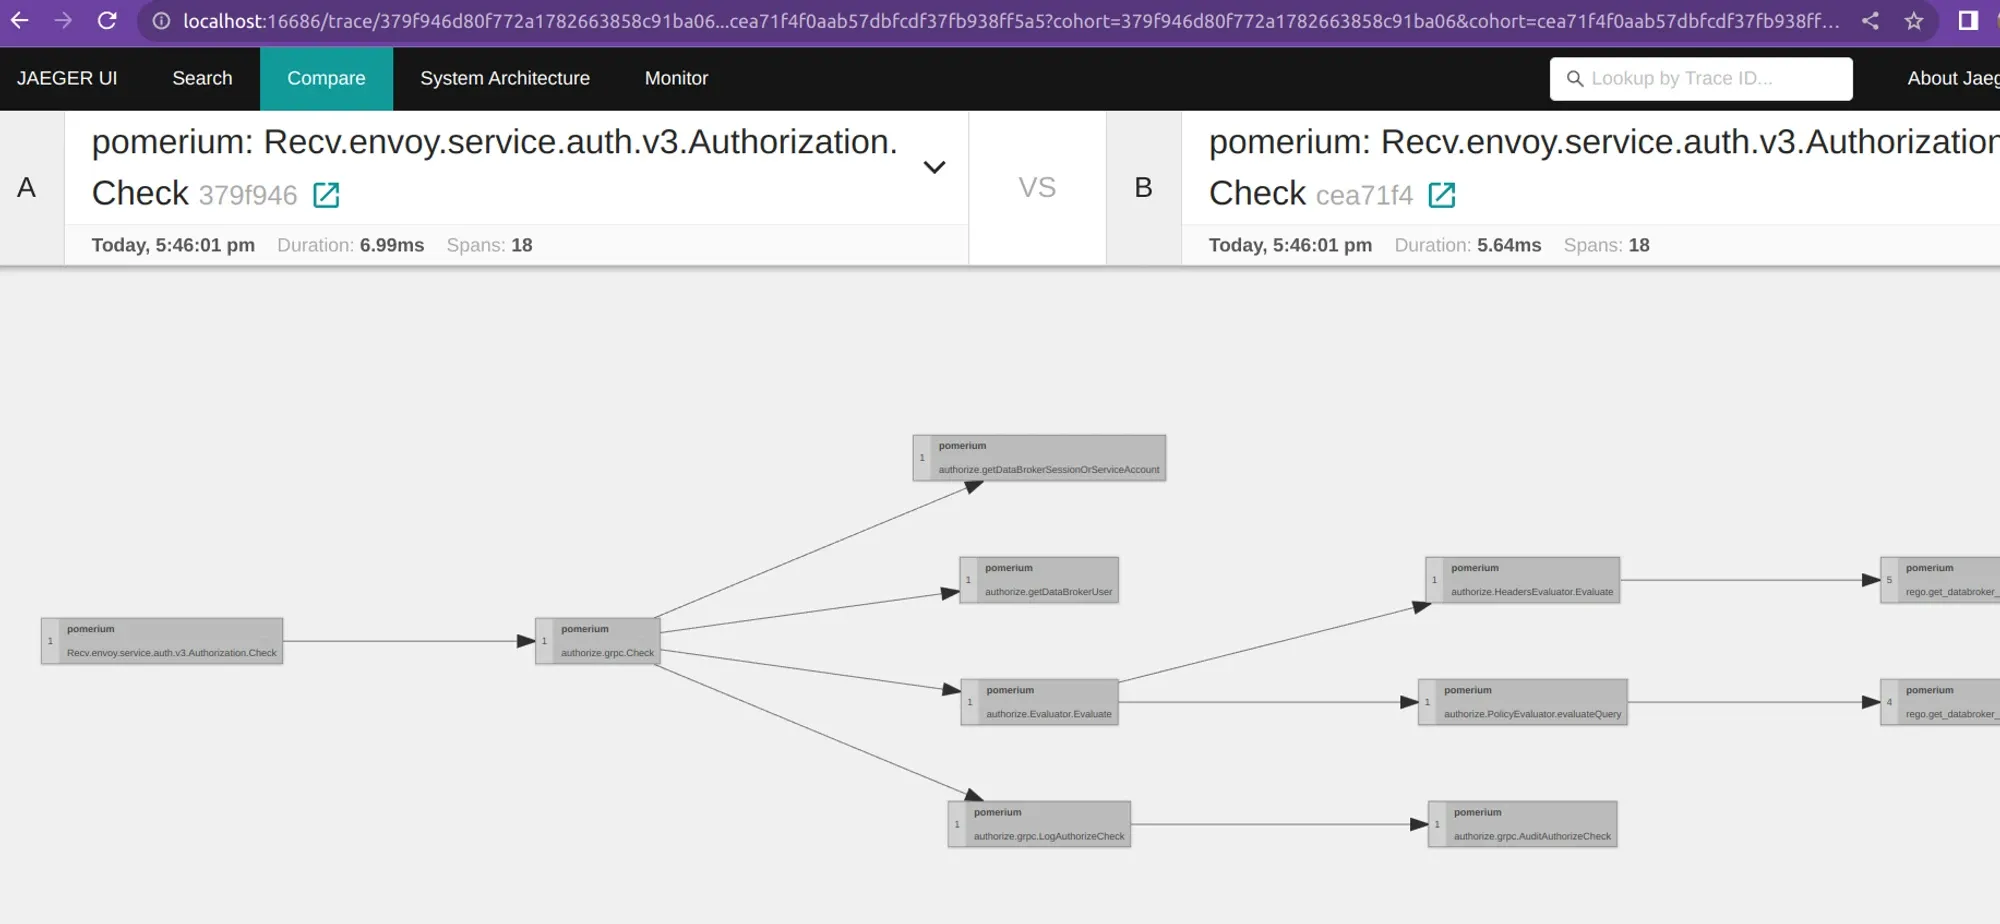Open the Search tab
Image resolution: width=2000 pixels, height=924 pixels.
pos(202,79)
